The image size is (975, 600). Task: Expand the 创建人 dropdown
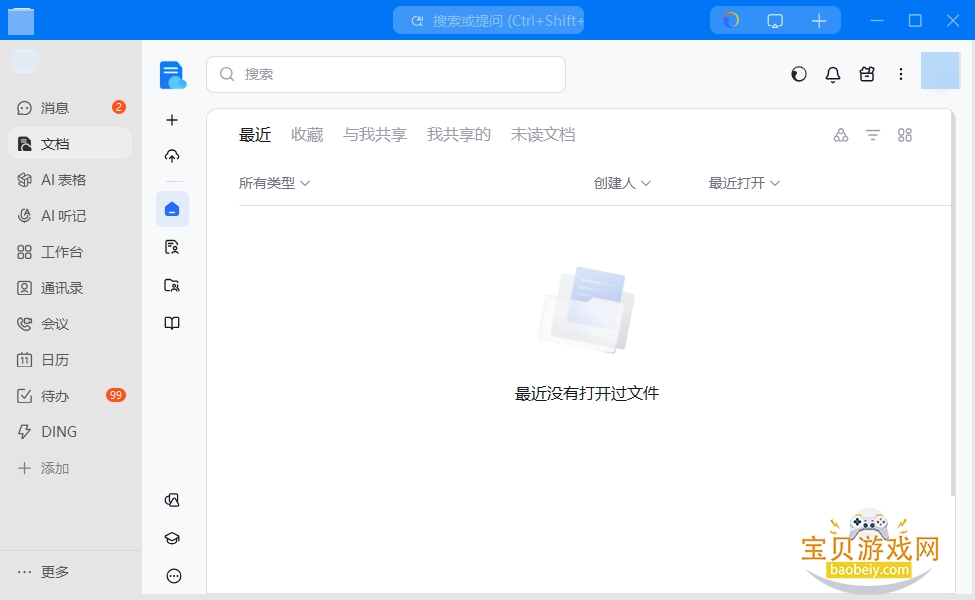pyautogui.click(x=622, y=183)
